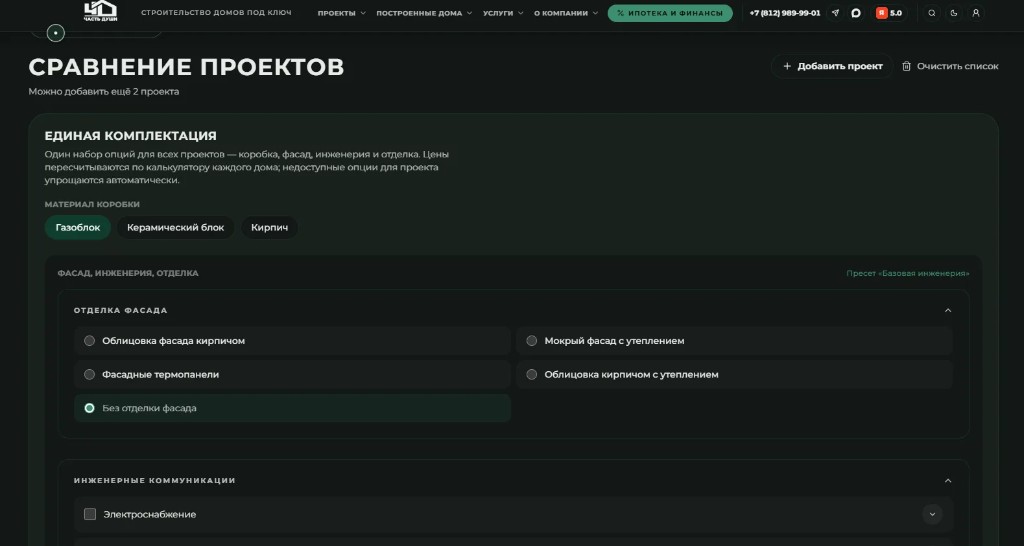Select radio «Фасадные термопанели»
Viewport: 1024px width, 546px height.
[x=89, y=375]
